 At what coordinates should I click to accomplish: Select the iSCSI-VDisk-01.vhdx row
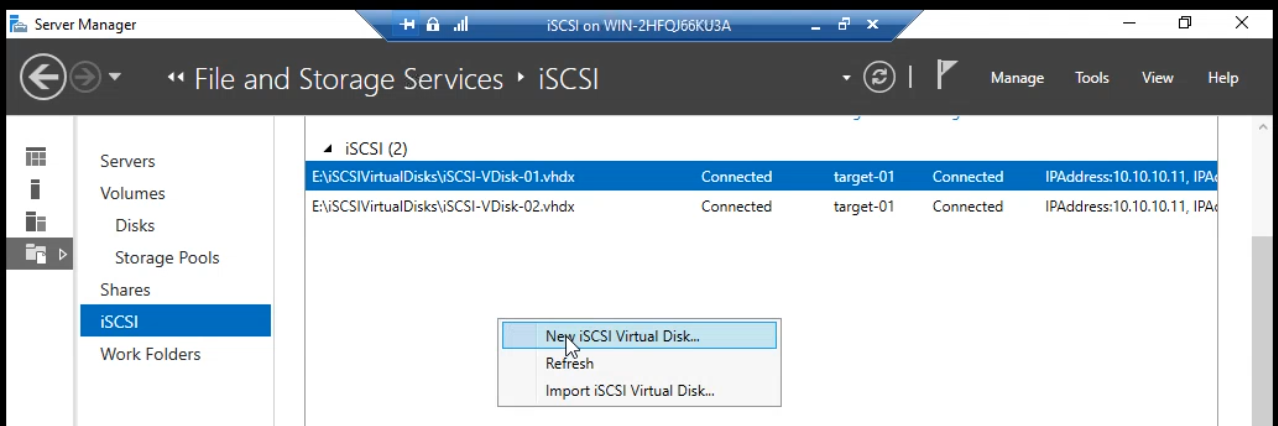(x=761, y=176)
